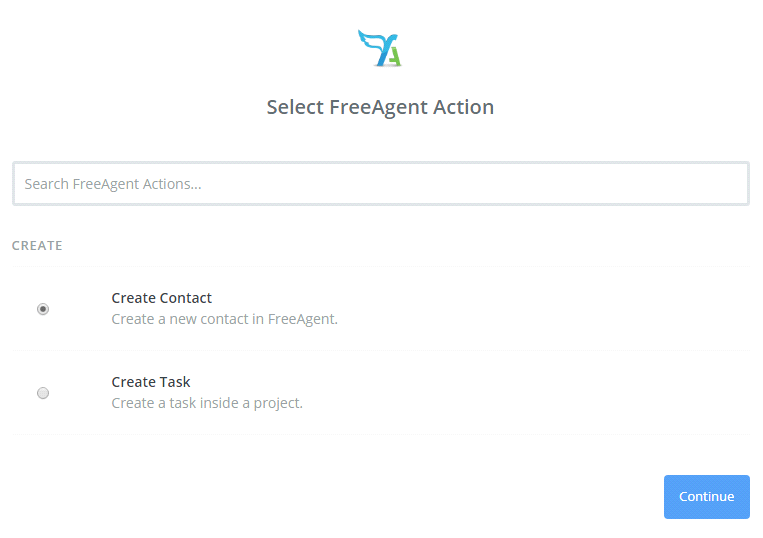Select the Create Contact radio button

43,309
